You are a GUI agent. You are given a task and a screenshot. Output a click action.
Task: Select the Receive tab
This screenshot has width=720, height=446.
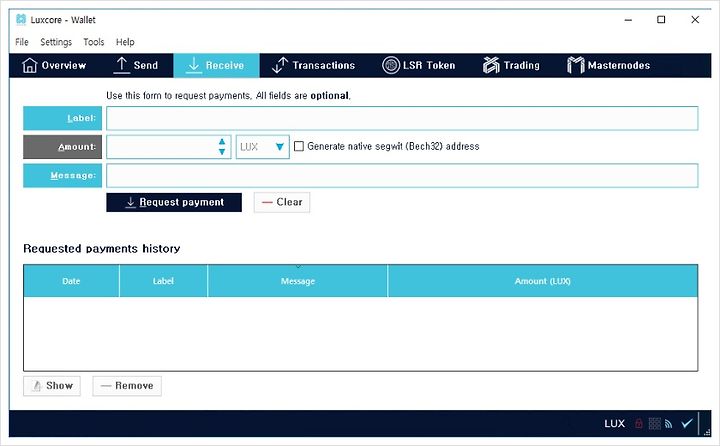point(216,65)
